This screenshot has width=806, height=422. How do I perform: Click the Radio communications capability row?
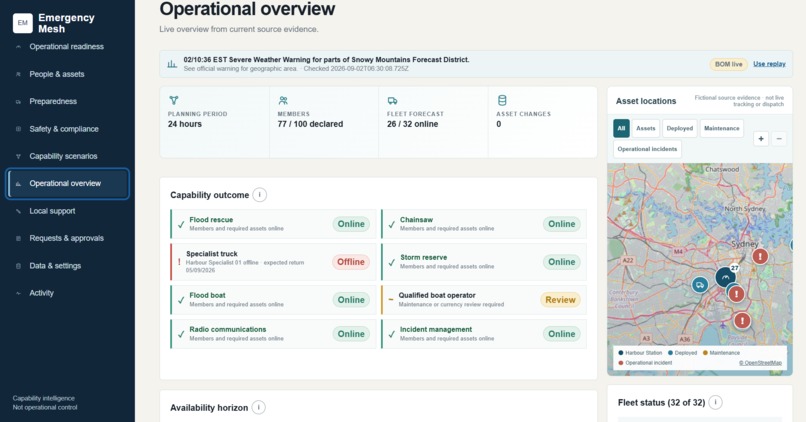273,334
